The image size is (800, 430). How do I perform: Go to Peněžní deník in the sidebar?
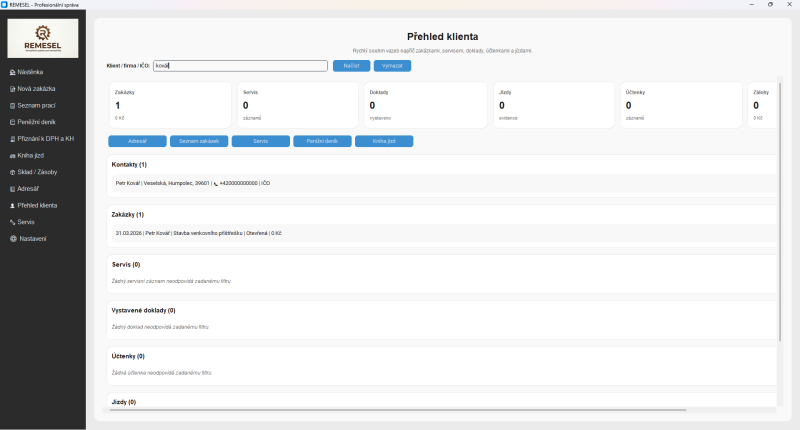pos(35,121)
